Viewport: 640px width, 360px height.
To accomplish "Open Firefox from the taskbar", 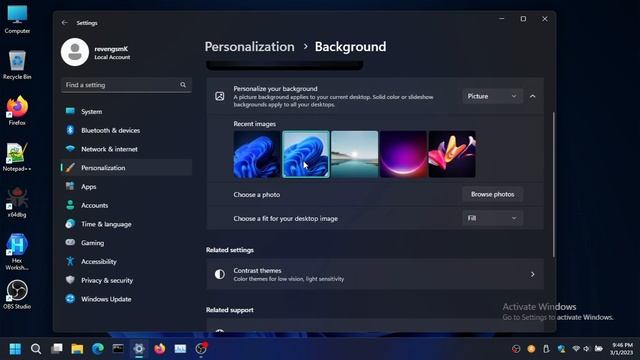I will click(x=160, y=349).
